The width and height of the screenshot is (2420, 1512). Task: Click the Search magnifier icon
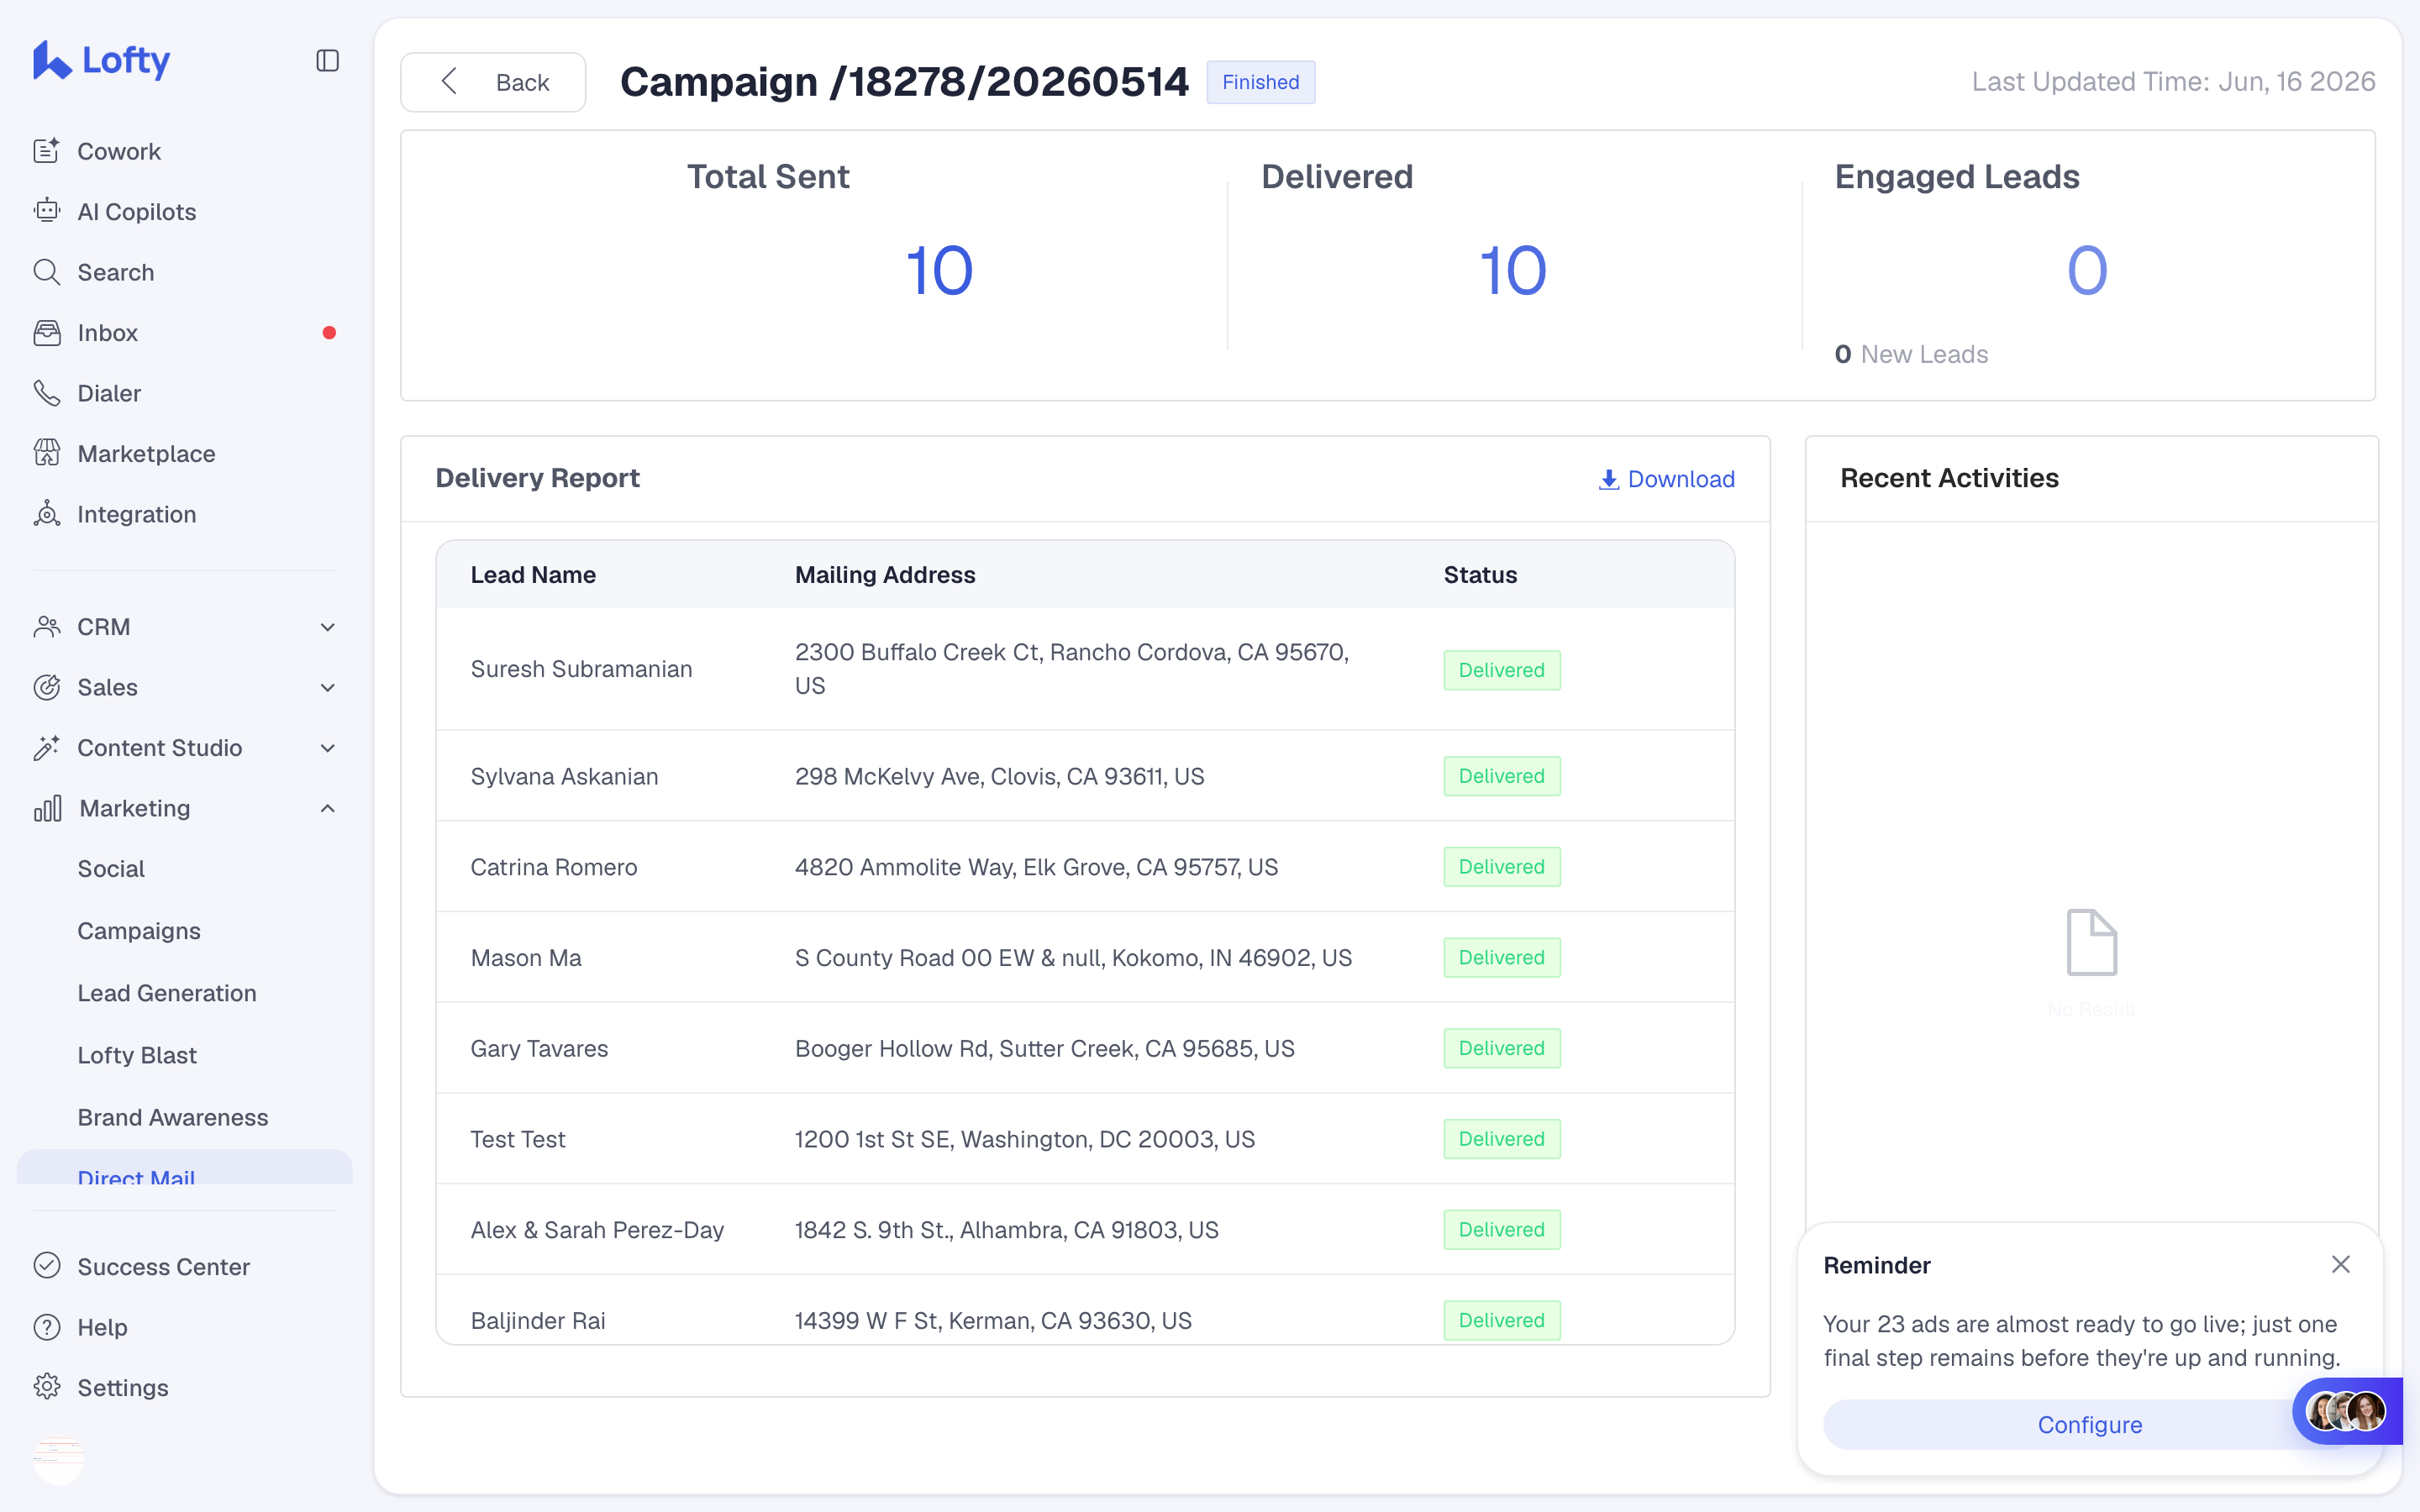[x=47, y=272]
